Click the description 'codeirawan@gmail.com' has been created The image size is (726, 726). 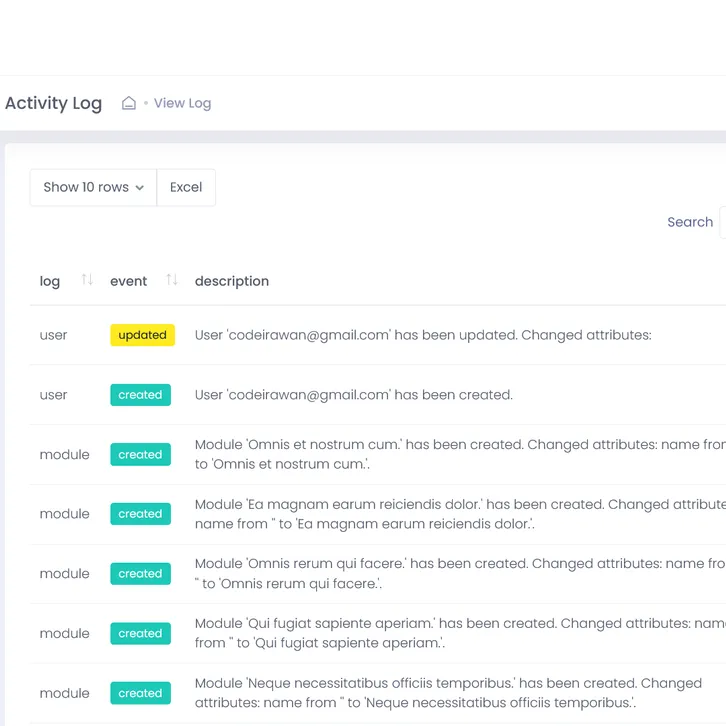[354, 395]
